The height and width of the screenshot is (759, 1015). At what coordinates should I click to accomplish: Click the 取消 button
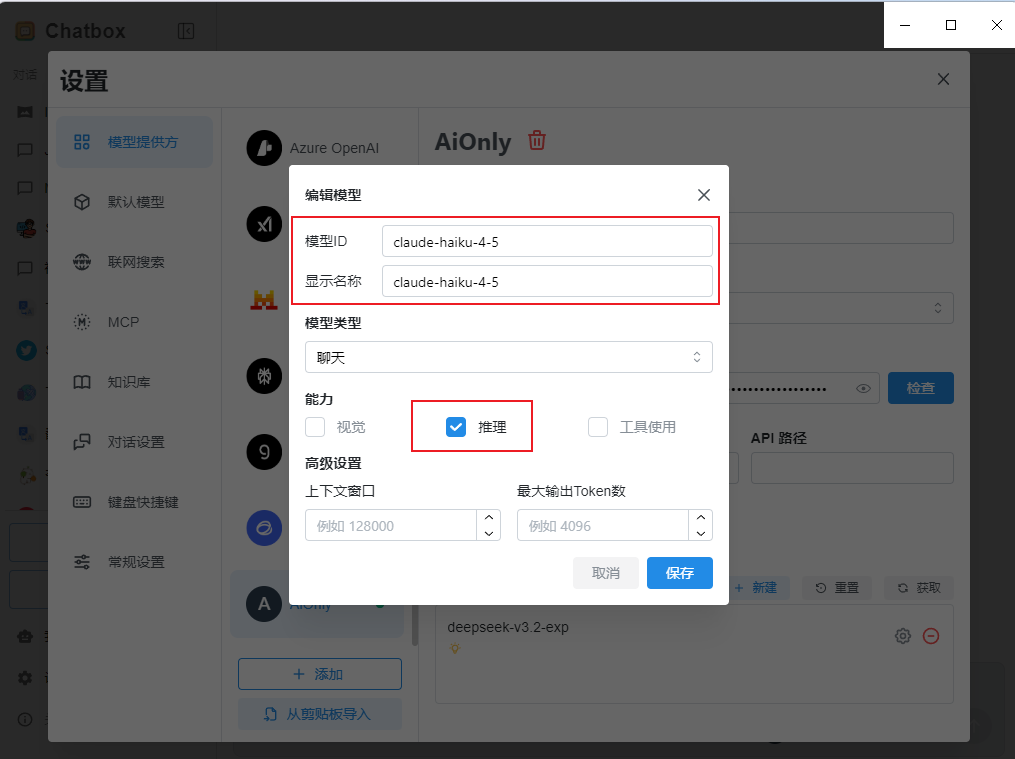[x=606, y=573]
